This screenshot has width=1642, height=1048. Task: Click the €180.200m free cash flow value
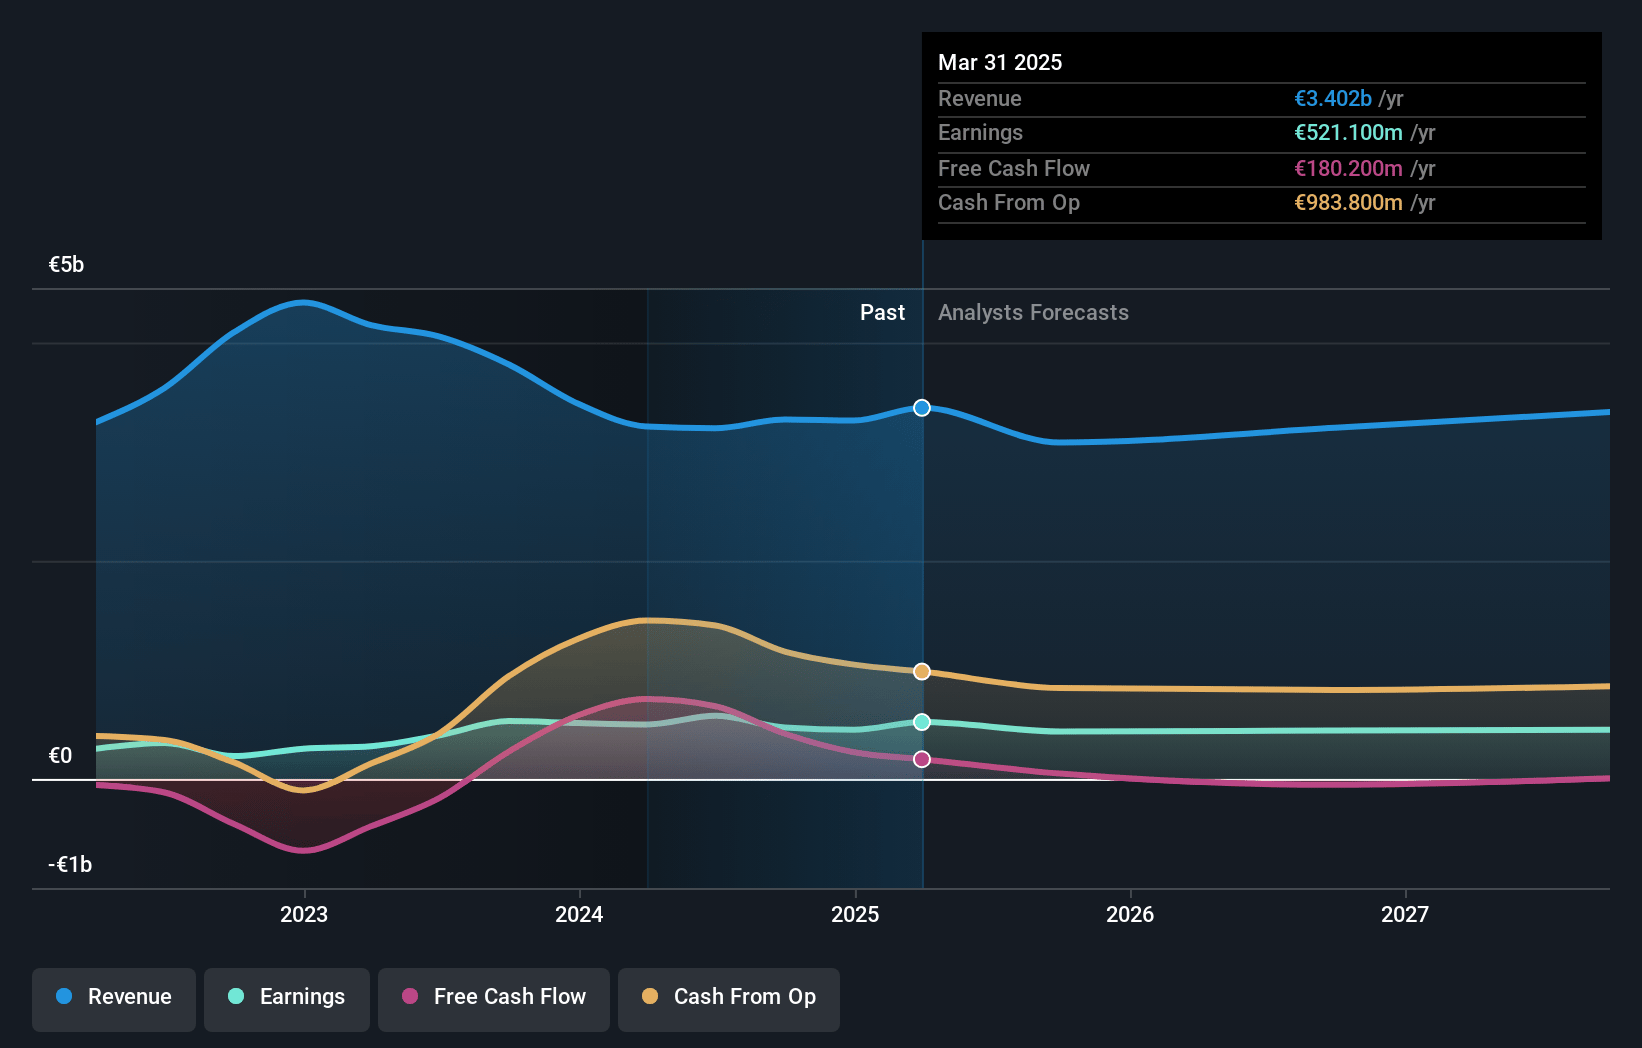[1348, 169]
